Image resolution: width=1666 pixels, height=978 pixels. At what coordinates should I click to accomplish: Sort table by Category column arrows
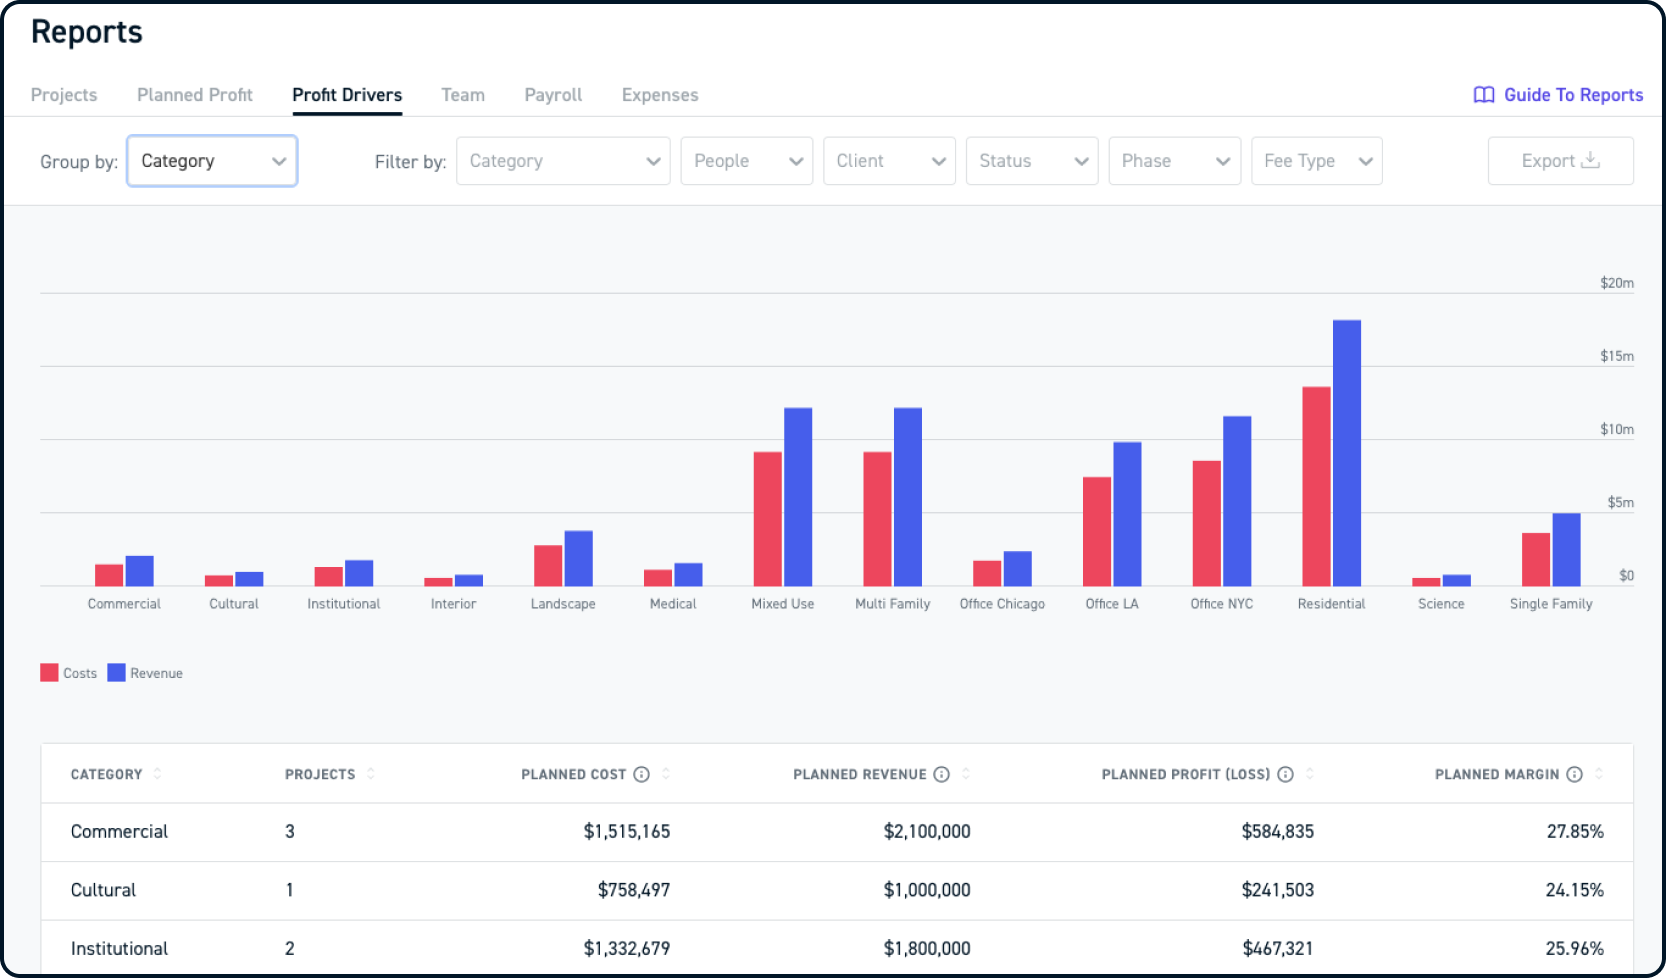pyautogui.click(x=158, y=774)
